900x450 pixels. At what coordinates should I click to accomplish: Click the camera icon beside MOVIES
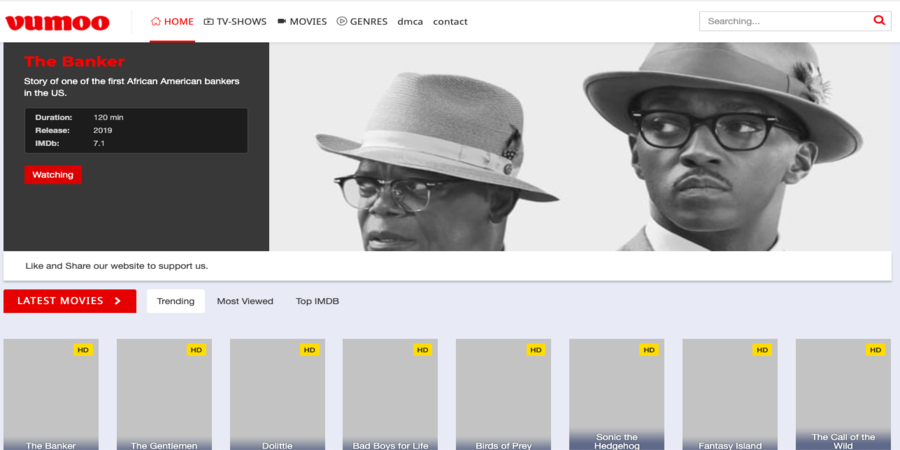281,21
